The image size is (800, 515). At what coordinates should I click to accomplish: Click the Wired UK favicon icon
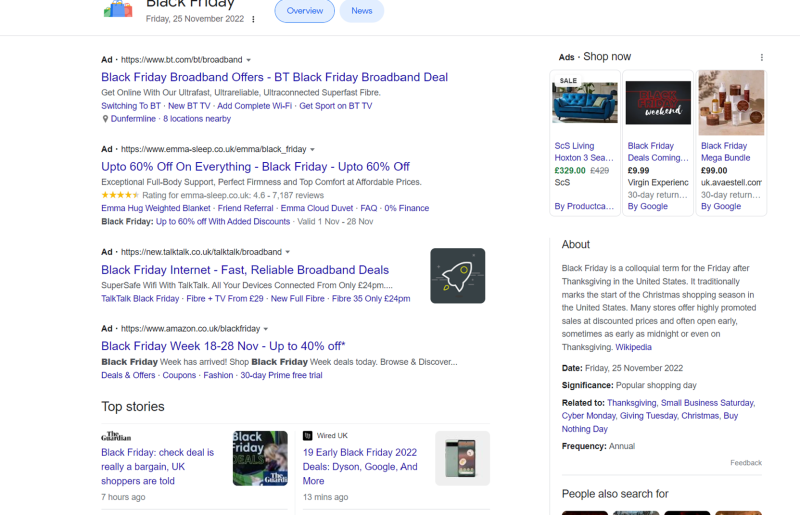tap(307, 435)
